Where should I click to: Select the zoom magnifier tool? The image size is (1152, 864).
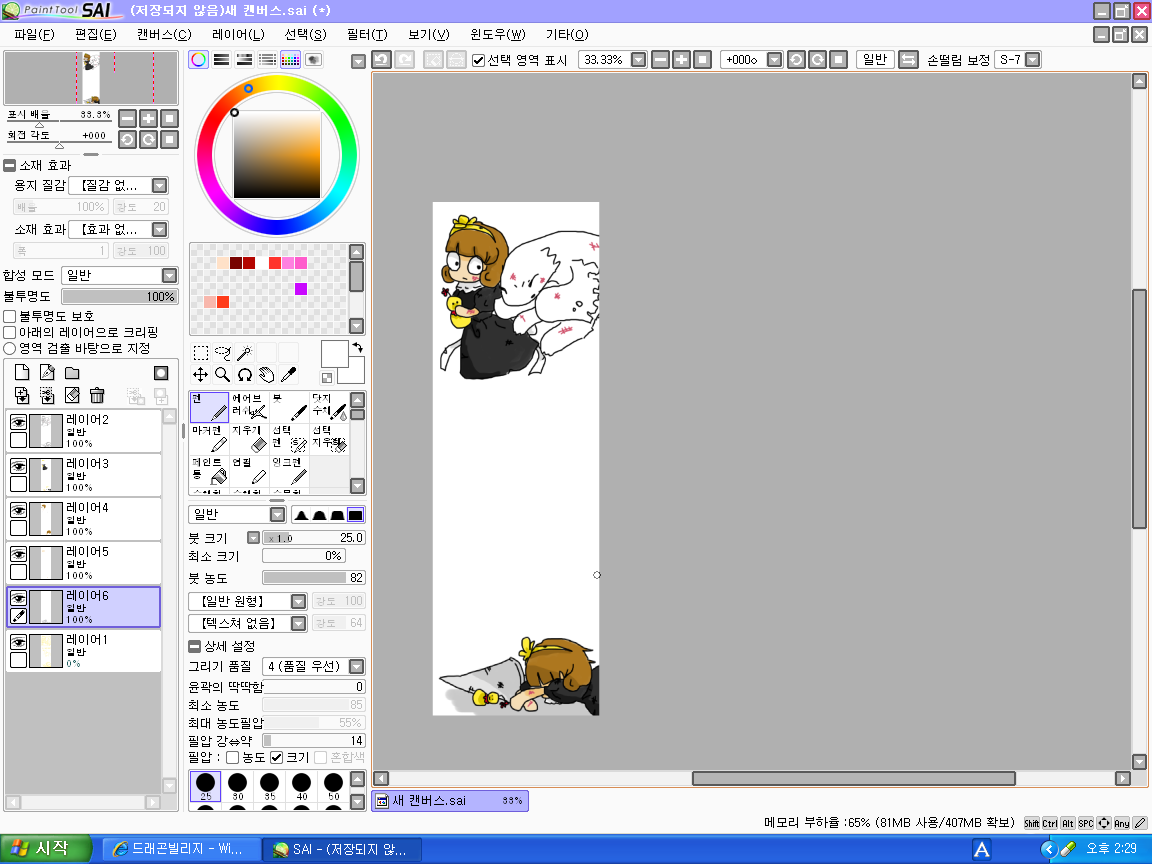click(223, 375)
